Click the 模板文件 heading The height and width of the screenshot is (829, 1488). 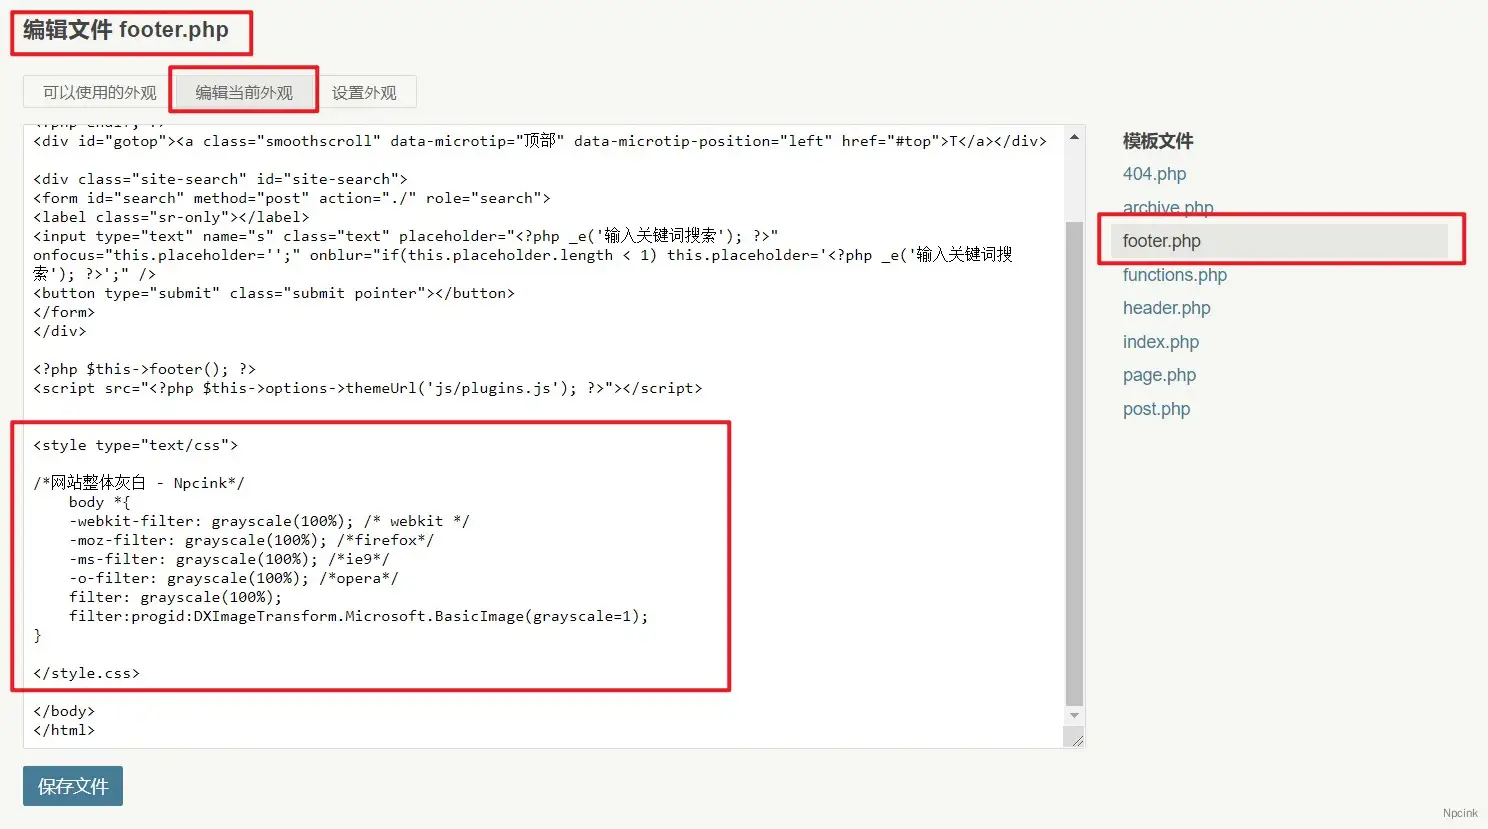click(1158, 141)
